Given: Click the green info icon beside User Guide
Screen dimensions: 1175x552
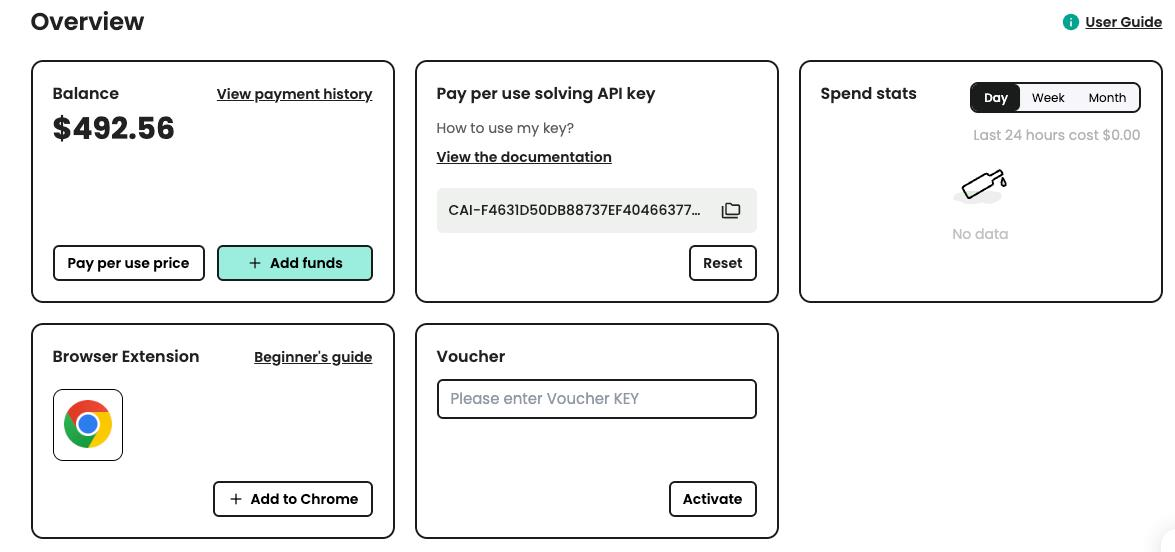Looking at the screenshot, I should [1071, 22].
